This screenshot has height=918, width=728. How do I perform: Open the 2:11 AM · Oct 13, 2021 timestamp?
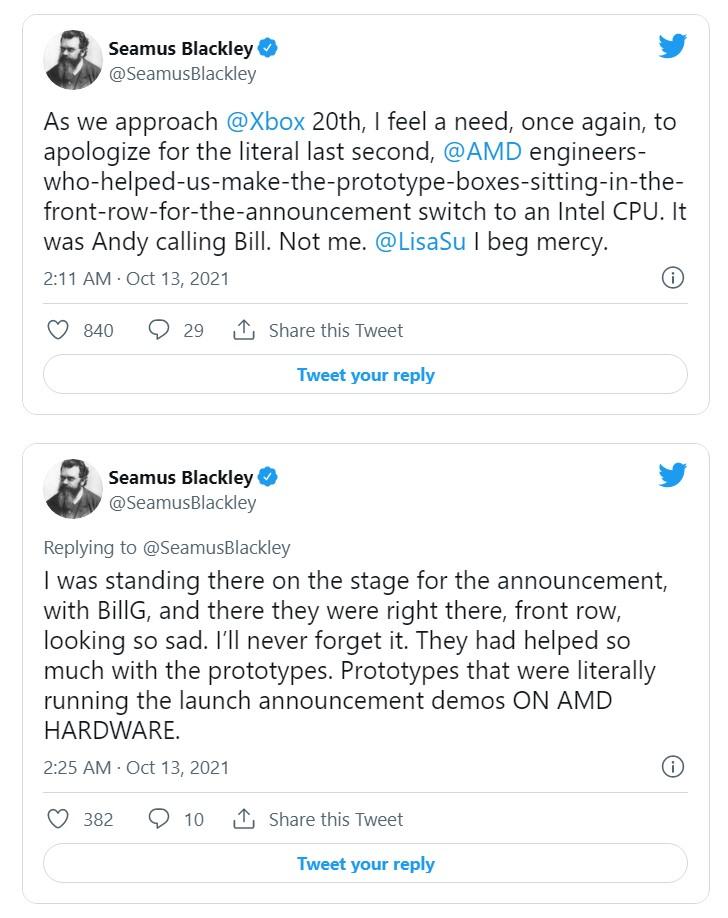pos(136,279)
